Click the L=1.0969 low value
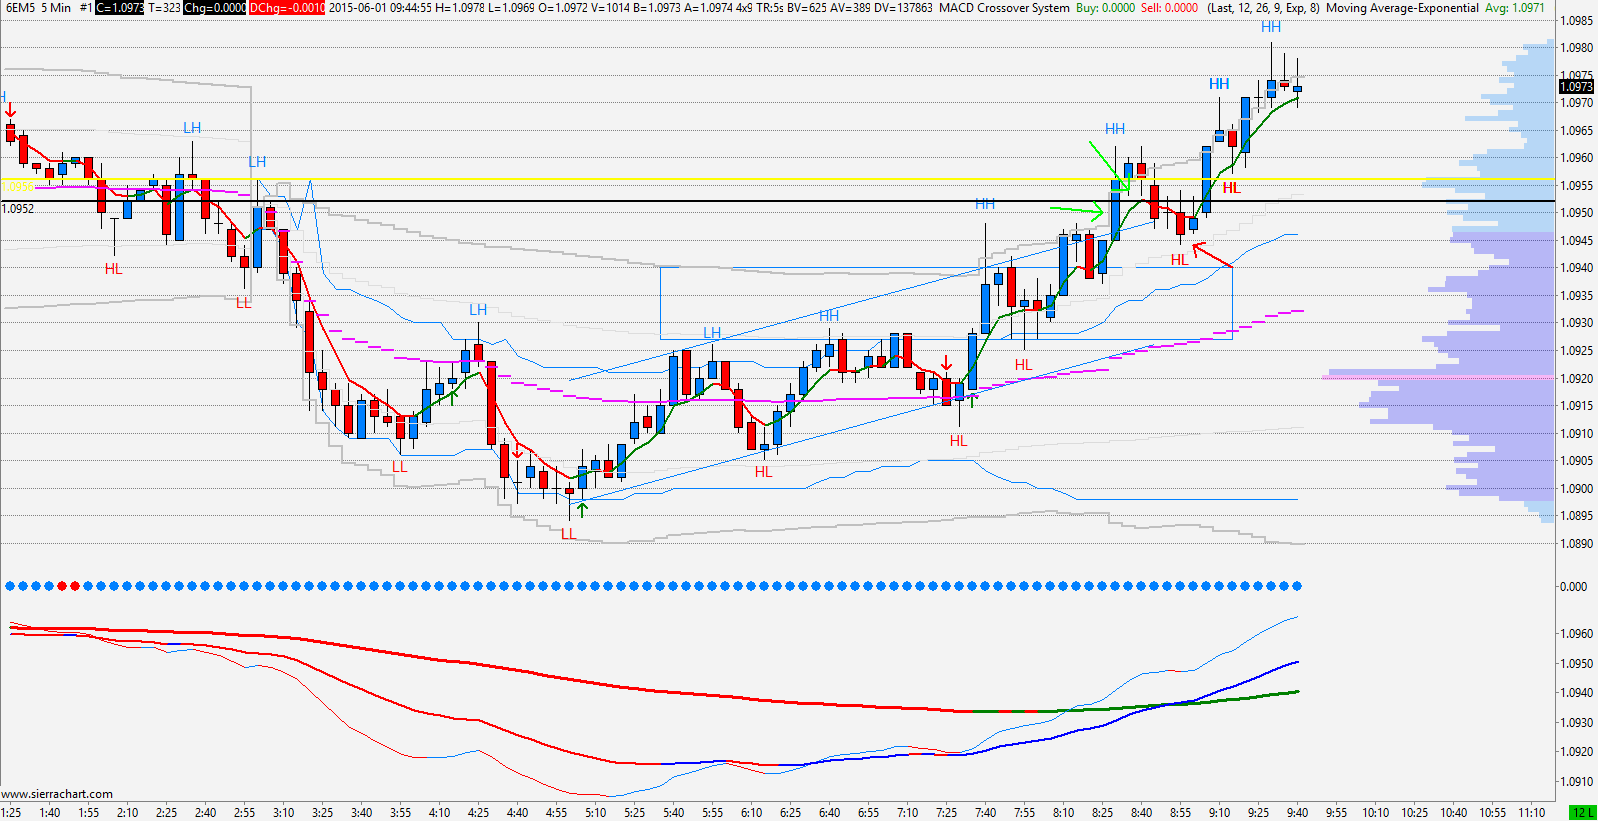Viewport: 1598px width, 821px height. click(511, 8)
